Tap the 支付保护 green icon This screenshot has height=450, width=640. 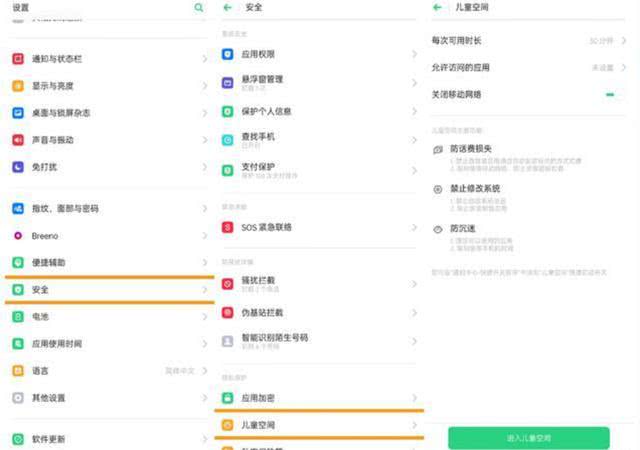click(x=228, y=170)
